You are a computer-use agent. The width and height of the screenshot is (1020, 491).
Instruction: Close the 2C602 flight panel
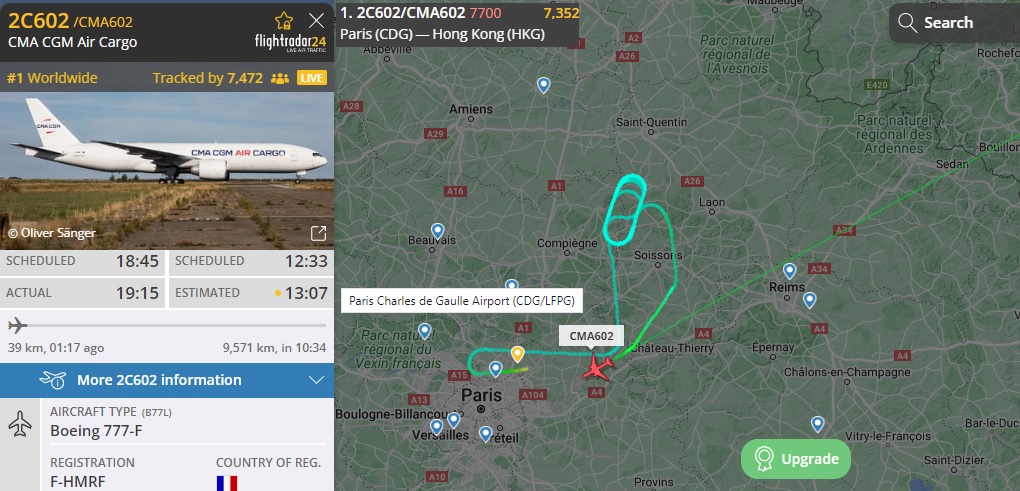[316, 21]
